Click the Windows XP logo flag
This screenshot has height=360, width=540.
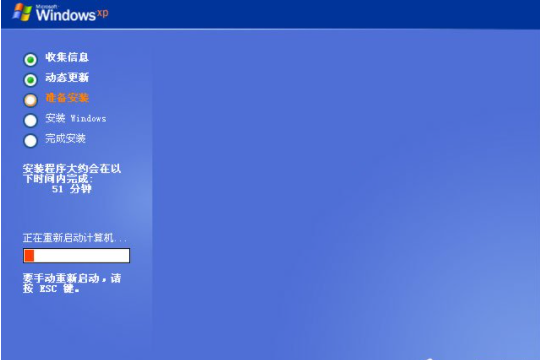coord(22,12)
